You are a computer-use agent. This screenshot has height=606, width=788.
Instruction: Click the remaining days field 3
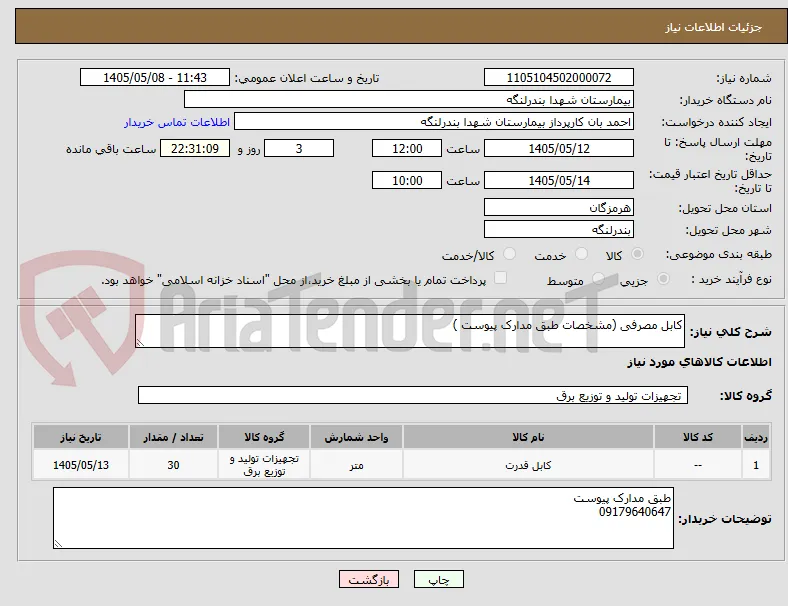coord(299,148)
